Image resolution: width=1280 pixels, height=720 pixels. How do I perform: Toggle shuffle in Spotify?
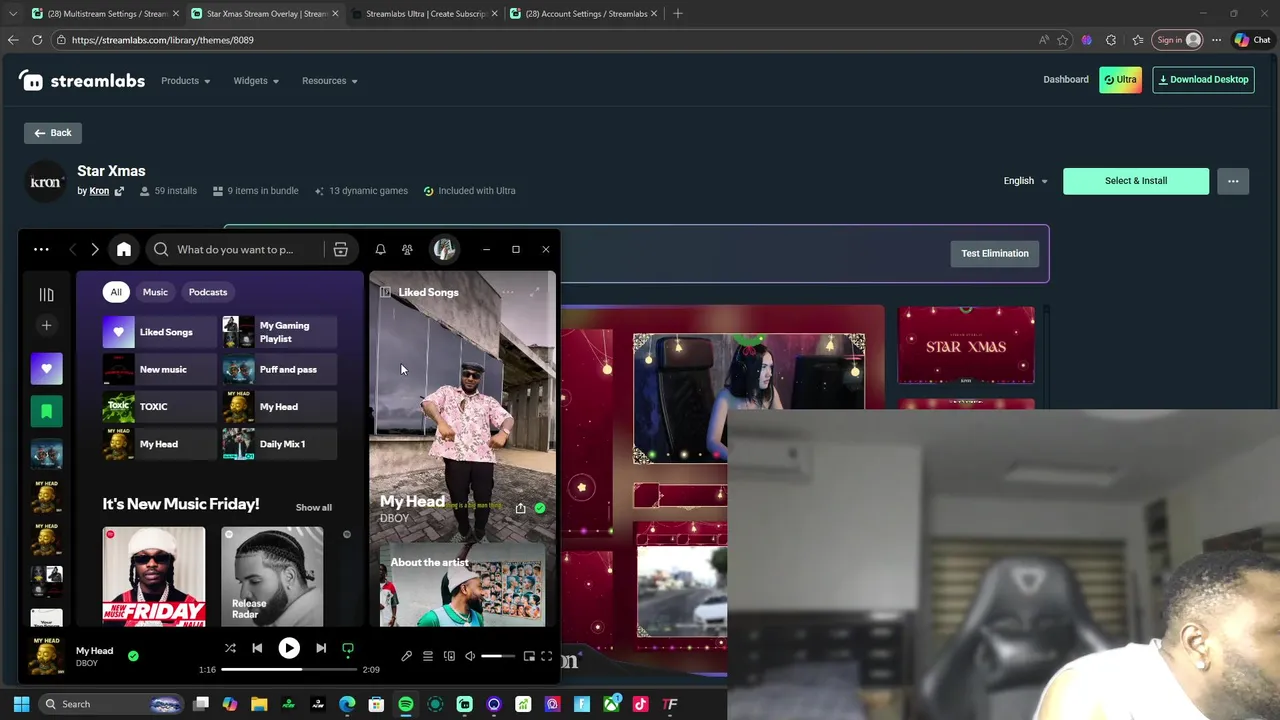[x=230, y=648]
